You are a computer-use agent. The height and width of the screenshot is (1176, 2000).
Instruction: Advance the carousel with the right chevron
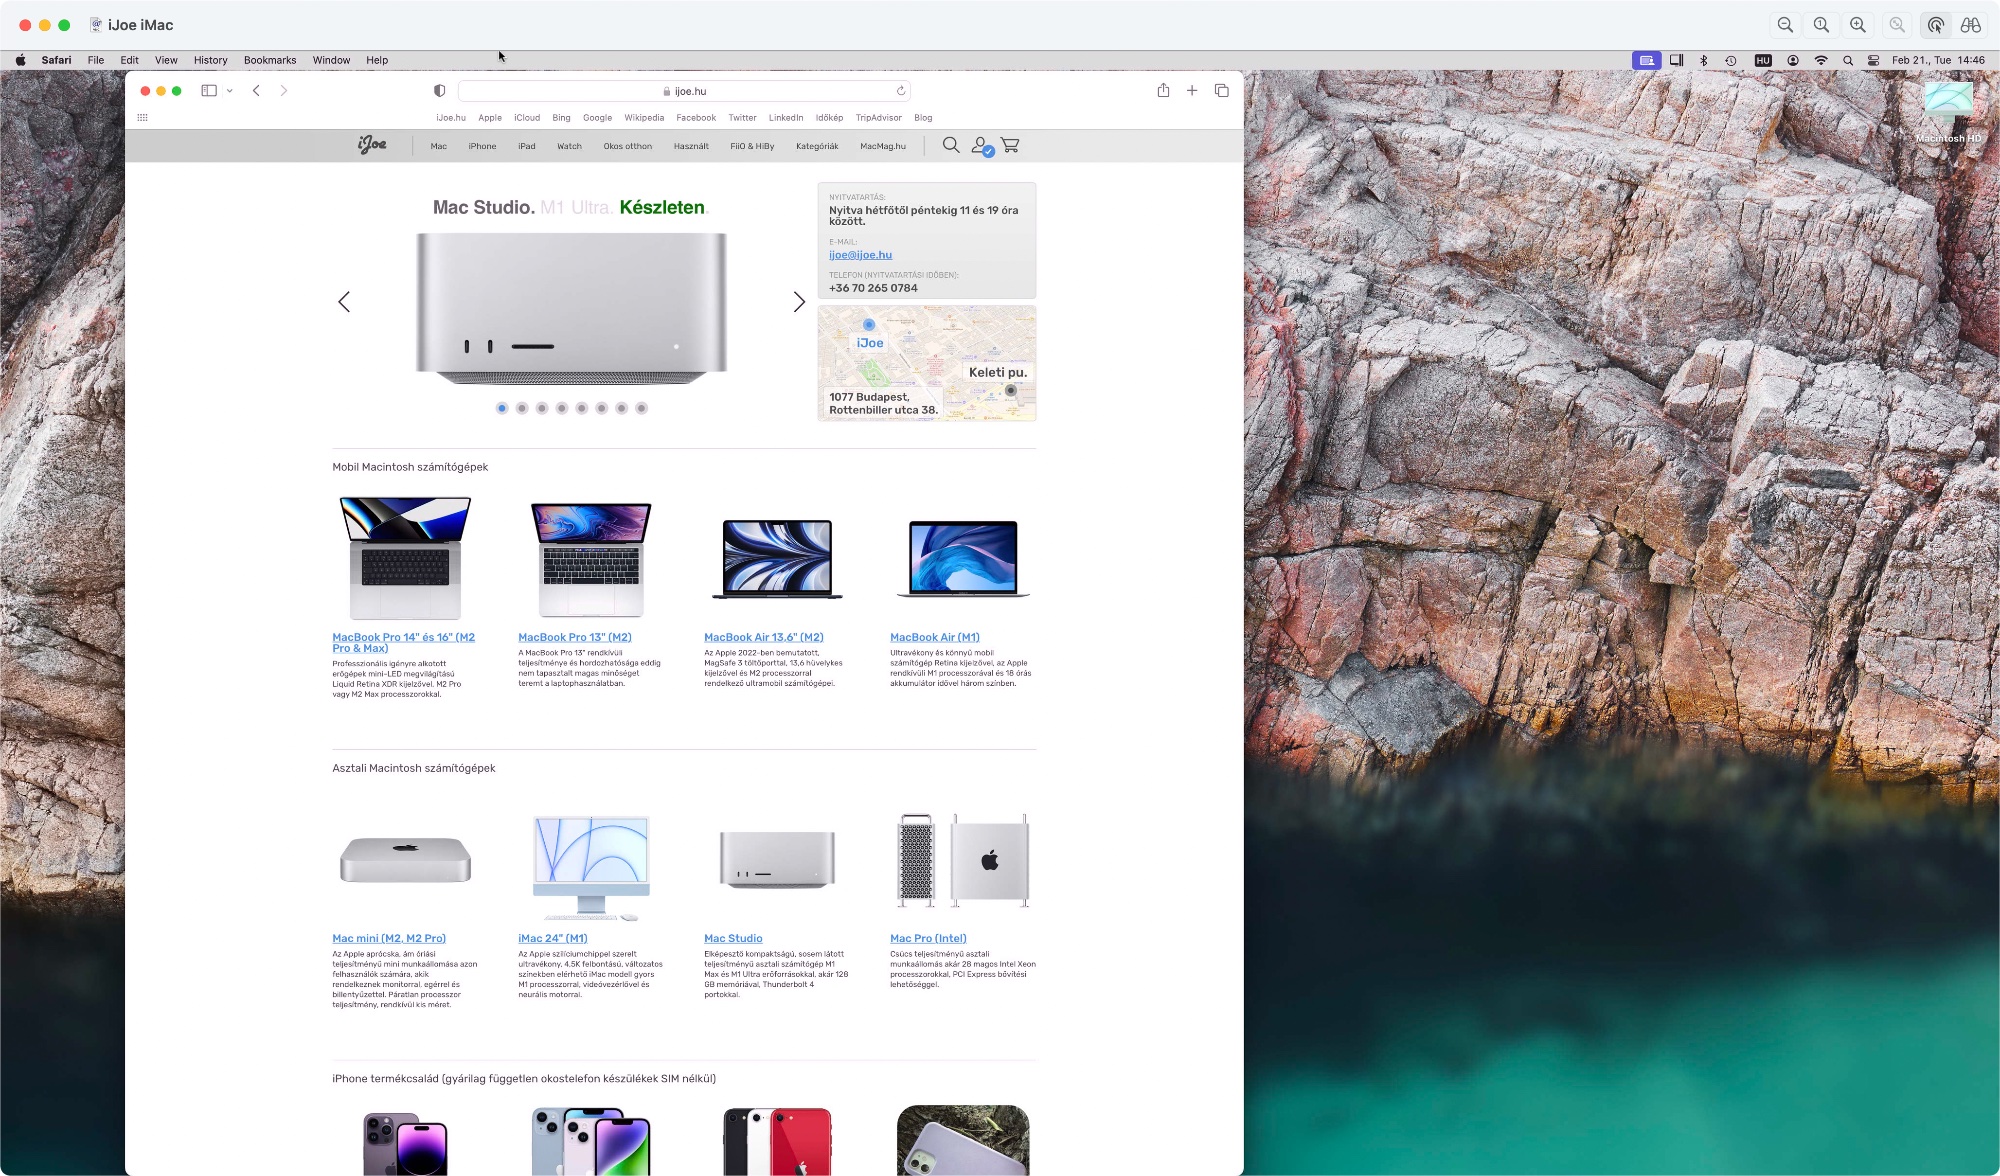799,302
